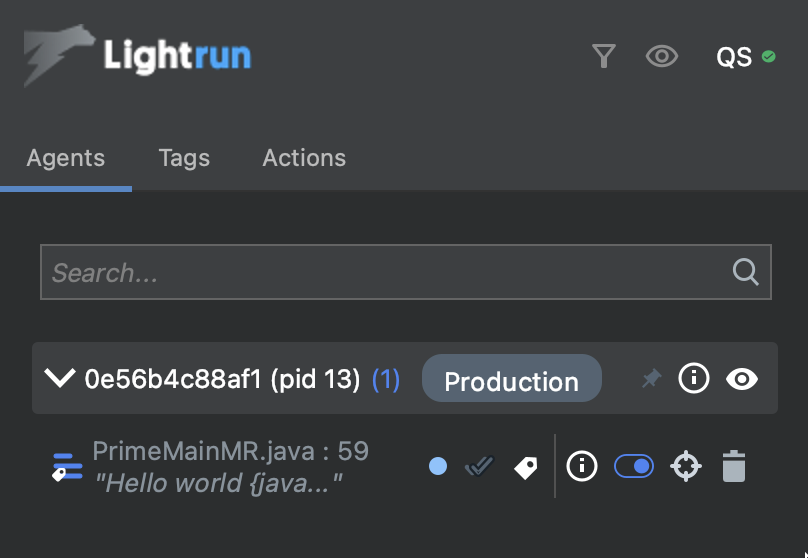Toggle the header eye visibility icon
This screenshot has width=808, height=558.
(x=661, y=56)
